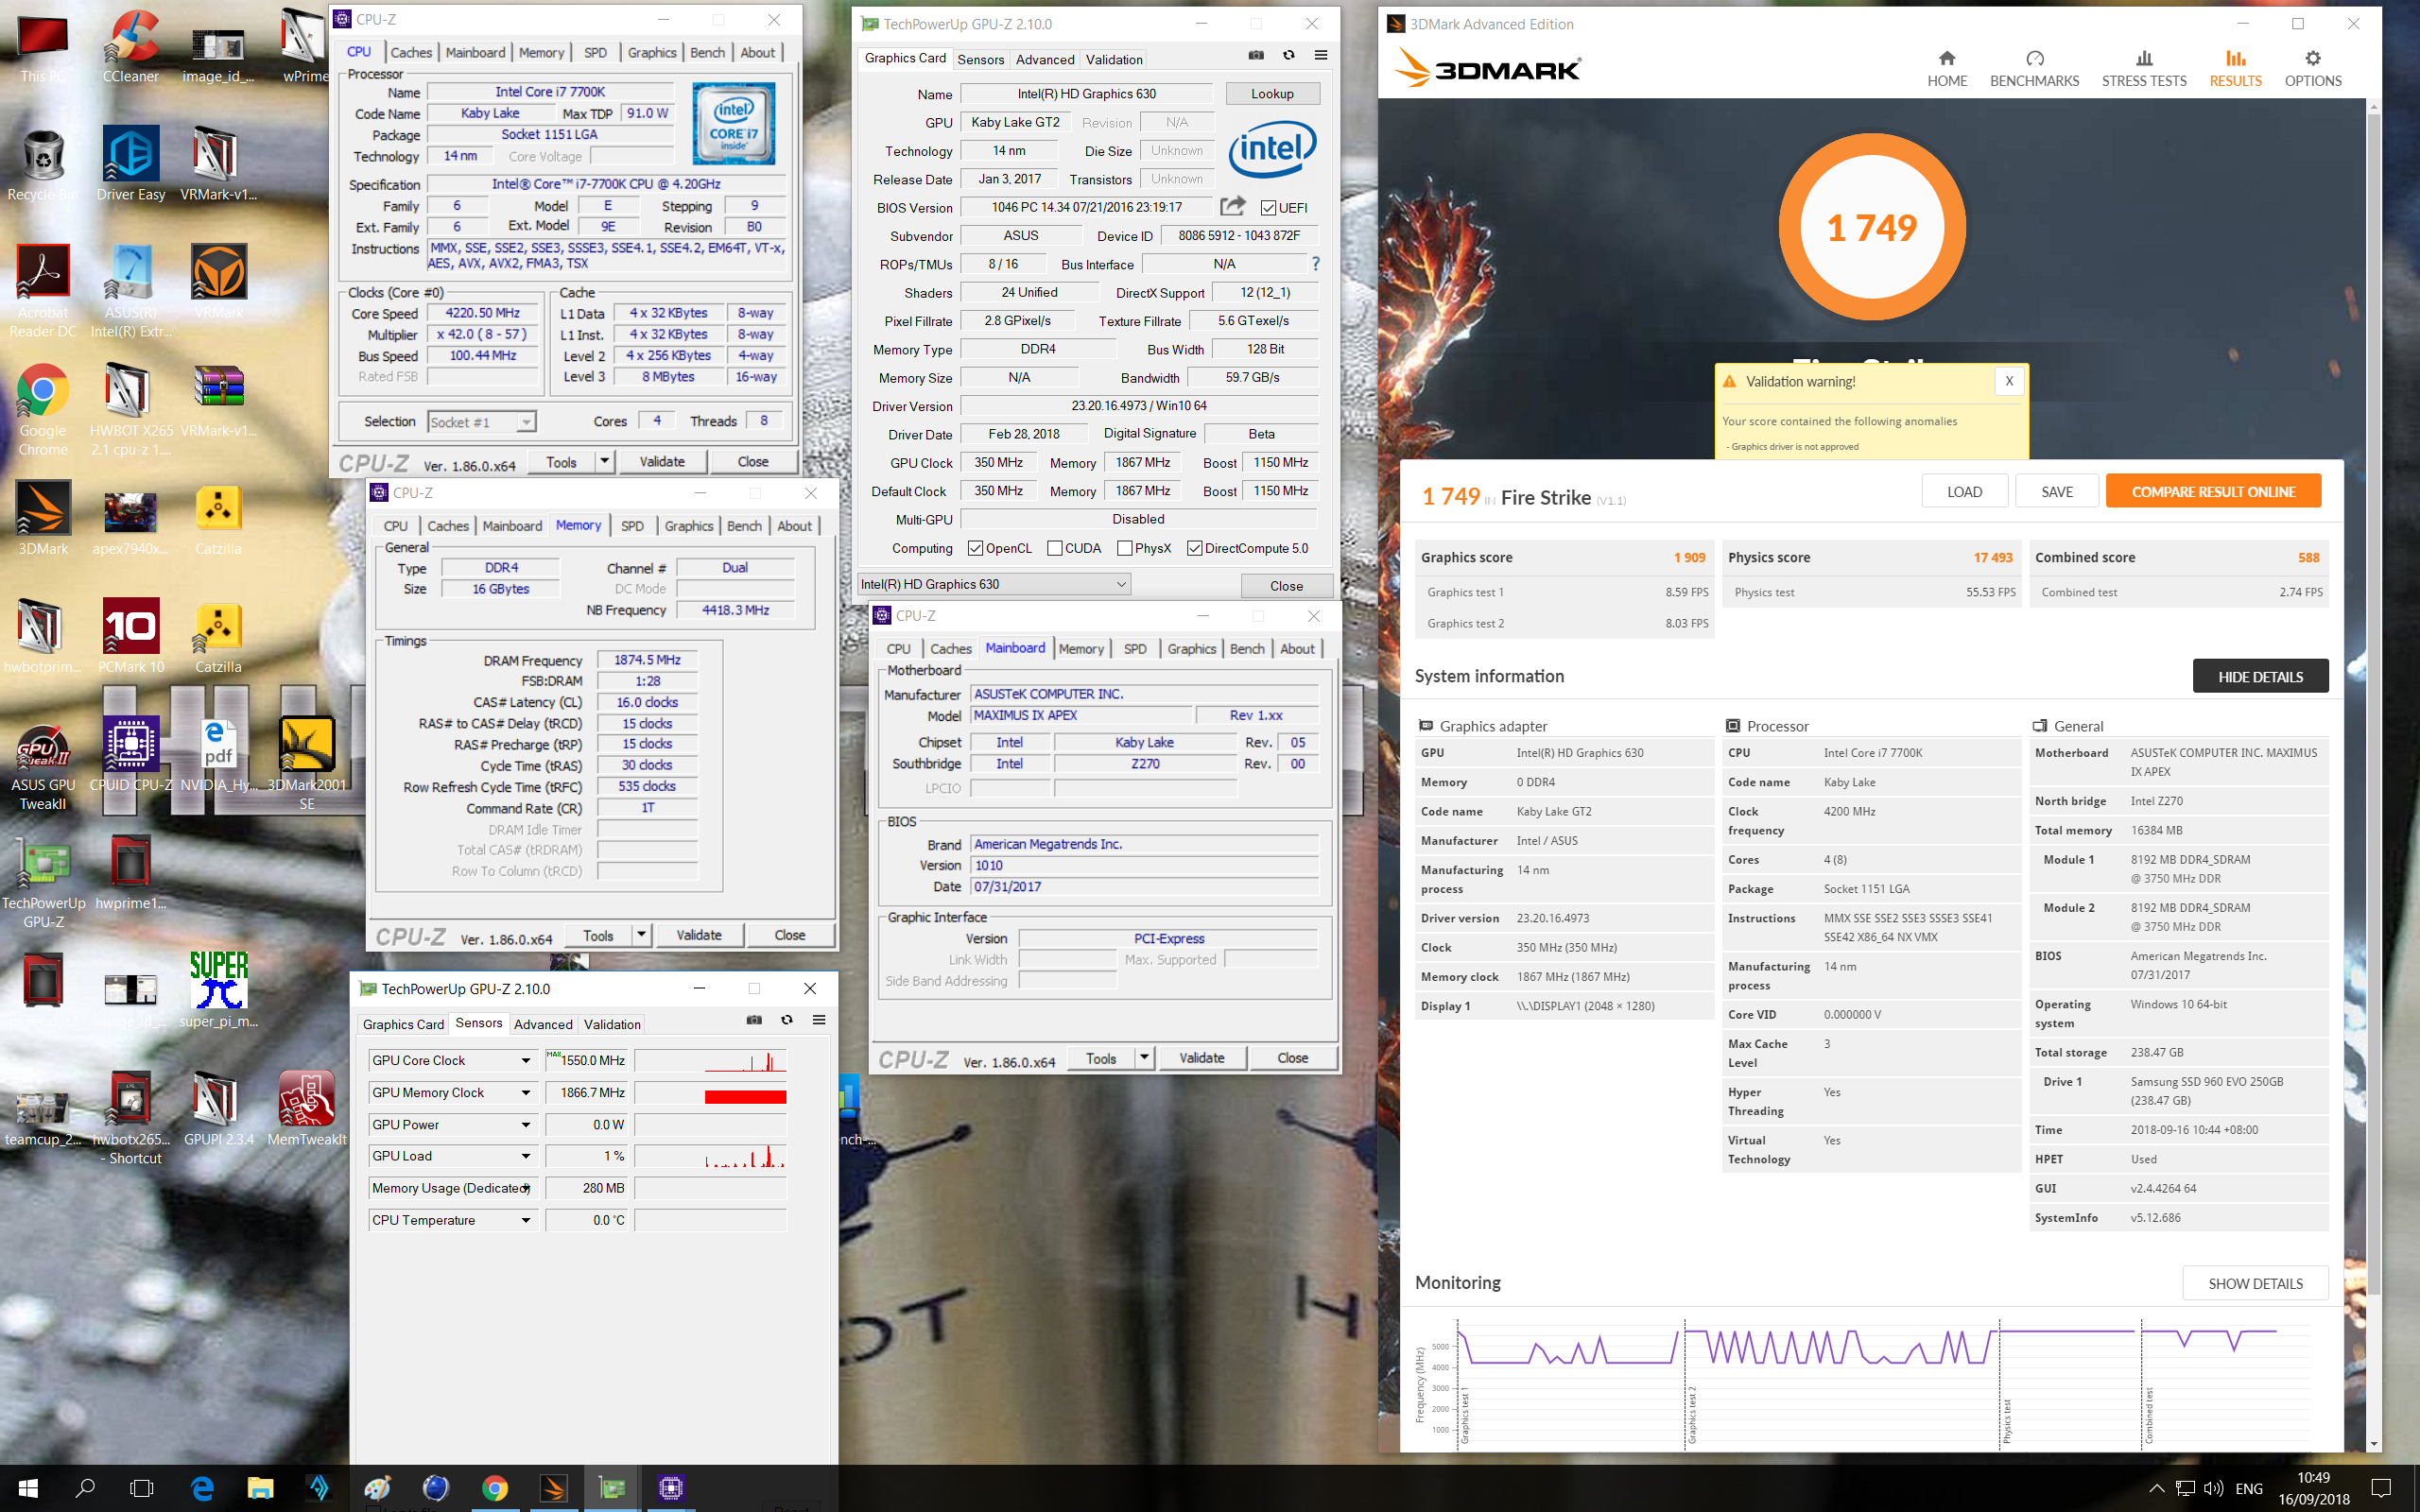Viewport: 2420px width, 1512px height.
Task: Click the LOAD button in 3DMark
Action: coord(1964,491)
